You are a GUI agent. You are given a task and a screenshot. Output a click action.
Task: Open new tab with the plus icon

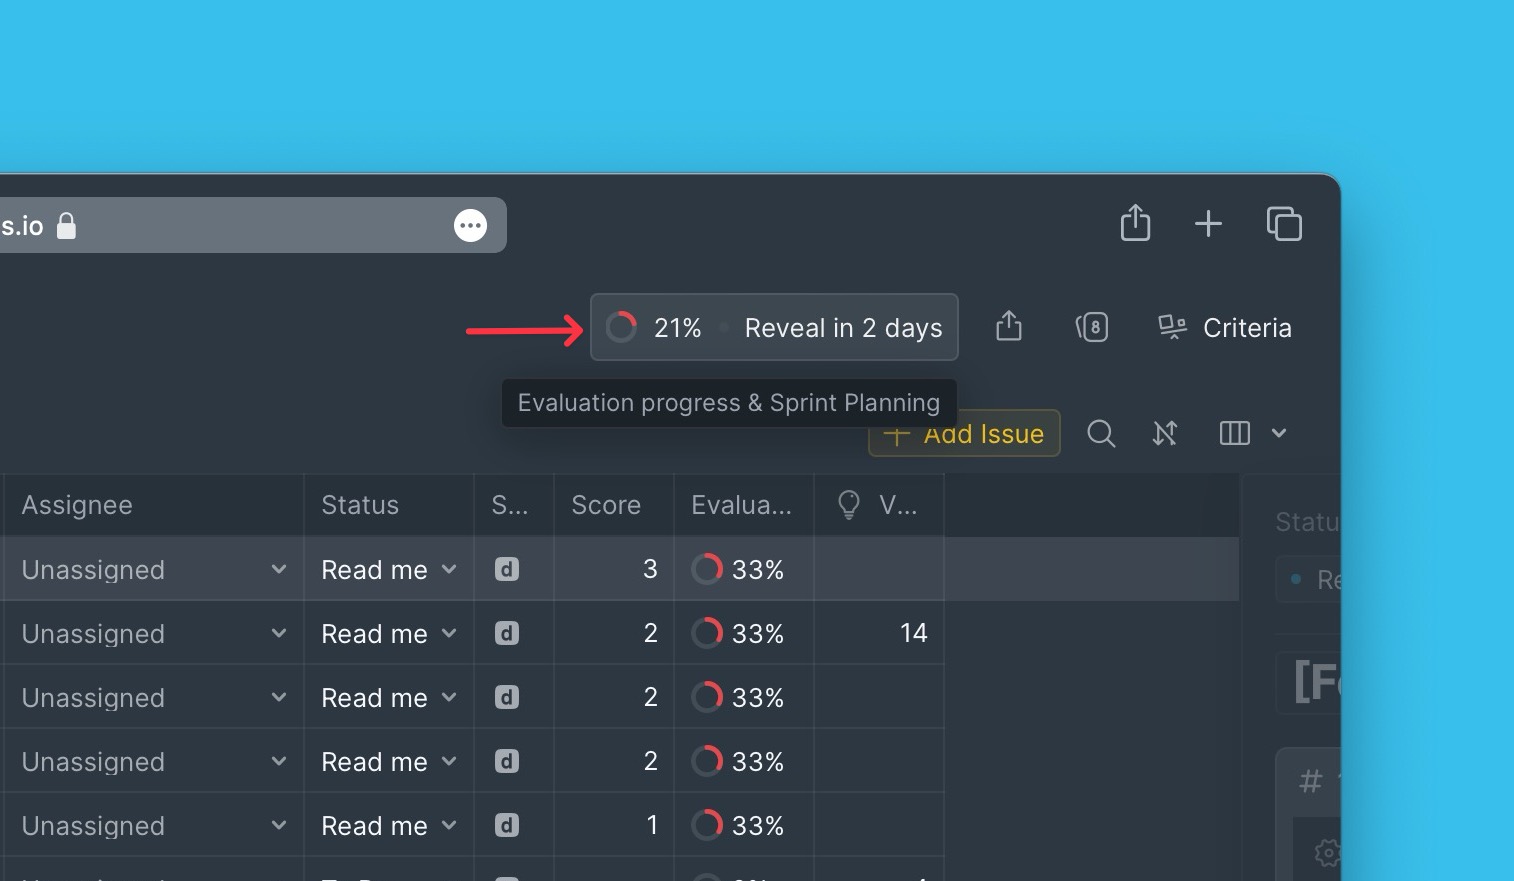tap(1208, 224)
